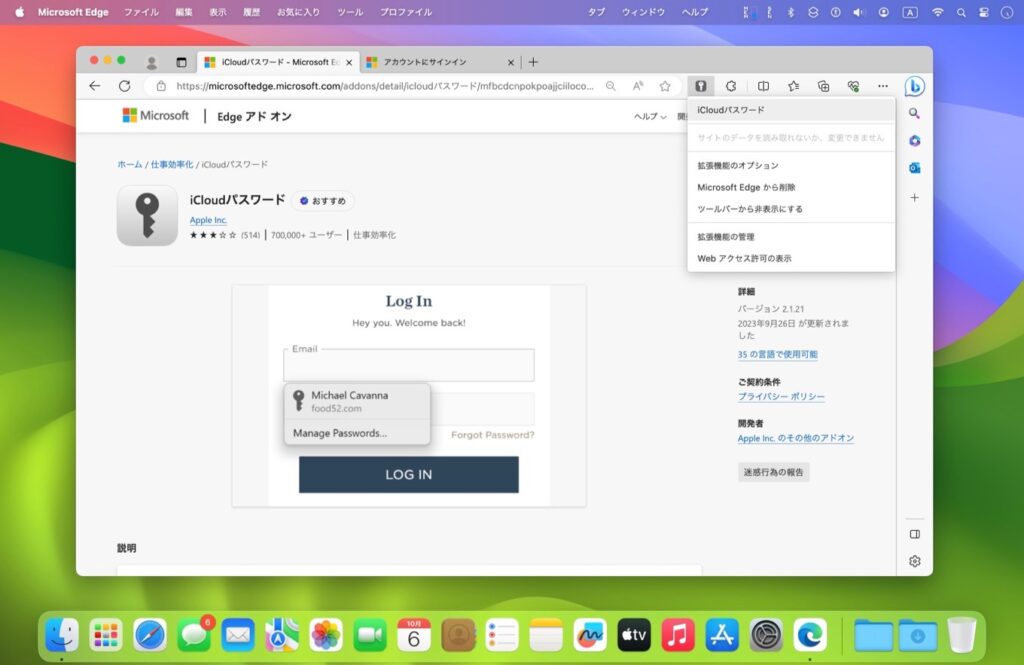Open the お気に入り menu in menu bar
1024x665 pixels.
point(298,12)
